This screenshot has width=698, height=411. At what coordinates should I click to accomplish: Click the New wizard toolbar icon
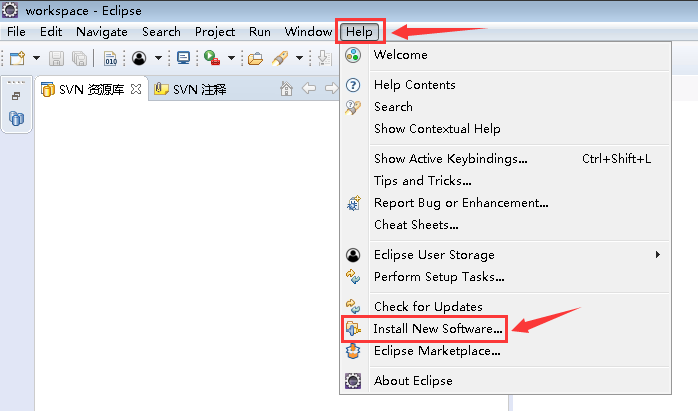tap(17, 58)
